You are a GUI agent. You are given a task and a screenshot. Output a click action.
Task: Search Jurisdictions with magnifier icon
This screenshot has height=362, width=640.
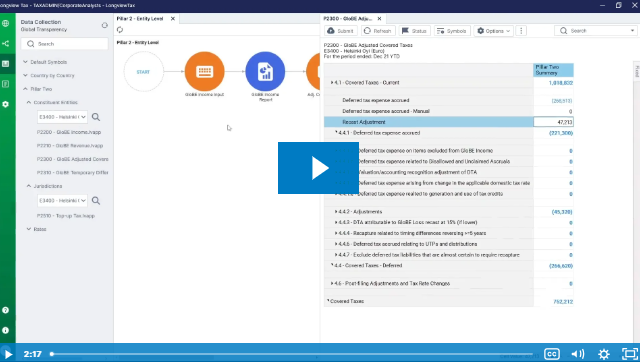coord(96,201)
